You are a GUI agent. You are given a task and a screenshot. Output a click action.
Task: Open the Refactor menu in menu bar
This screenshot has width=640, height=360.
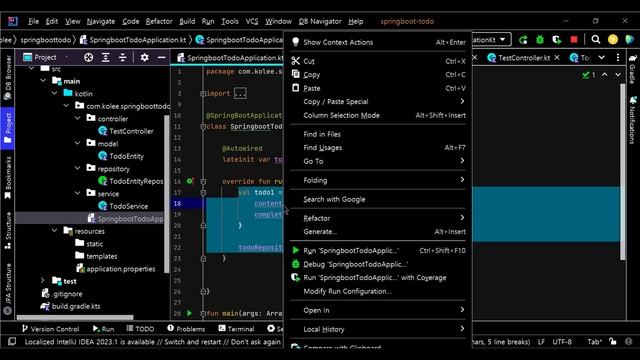(x=159, y=21)
